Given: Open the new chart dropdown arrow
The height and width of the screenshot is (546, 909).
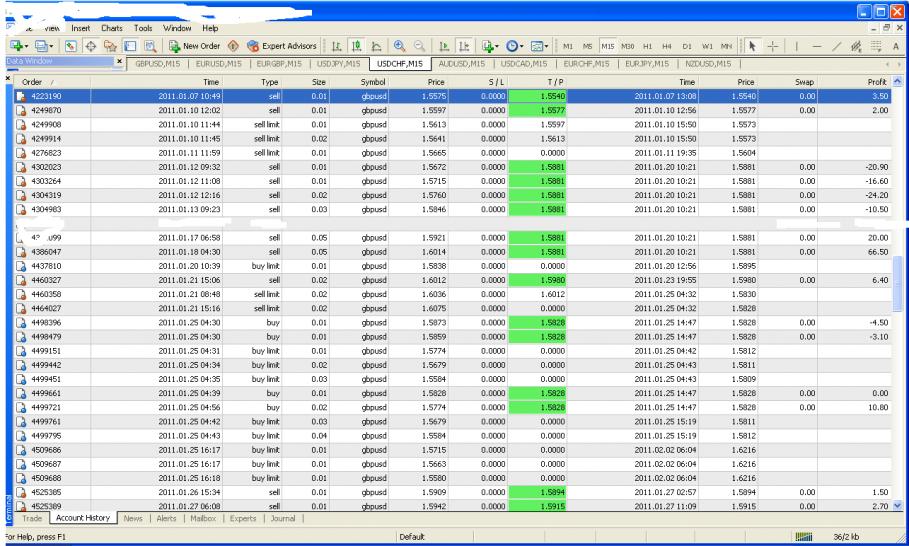Looking at the screenshot, I should (27, 46).
